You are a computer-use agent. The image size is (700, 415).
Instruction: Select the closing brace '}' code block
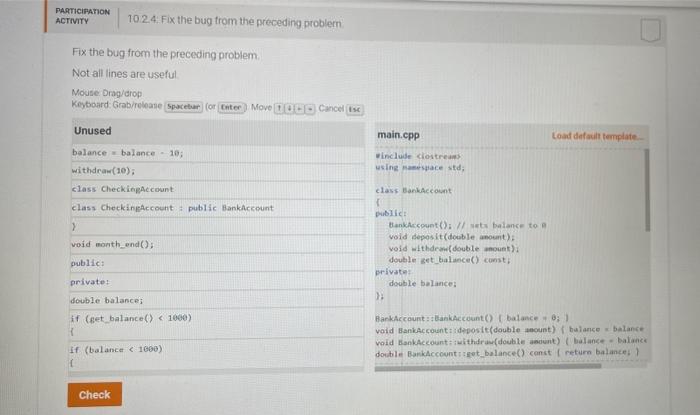(217, 227)
